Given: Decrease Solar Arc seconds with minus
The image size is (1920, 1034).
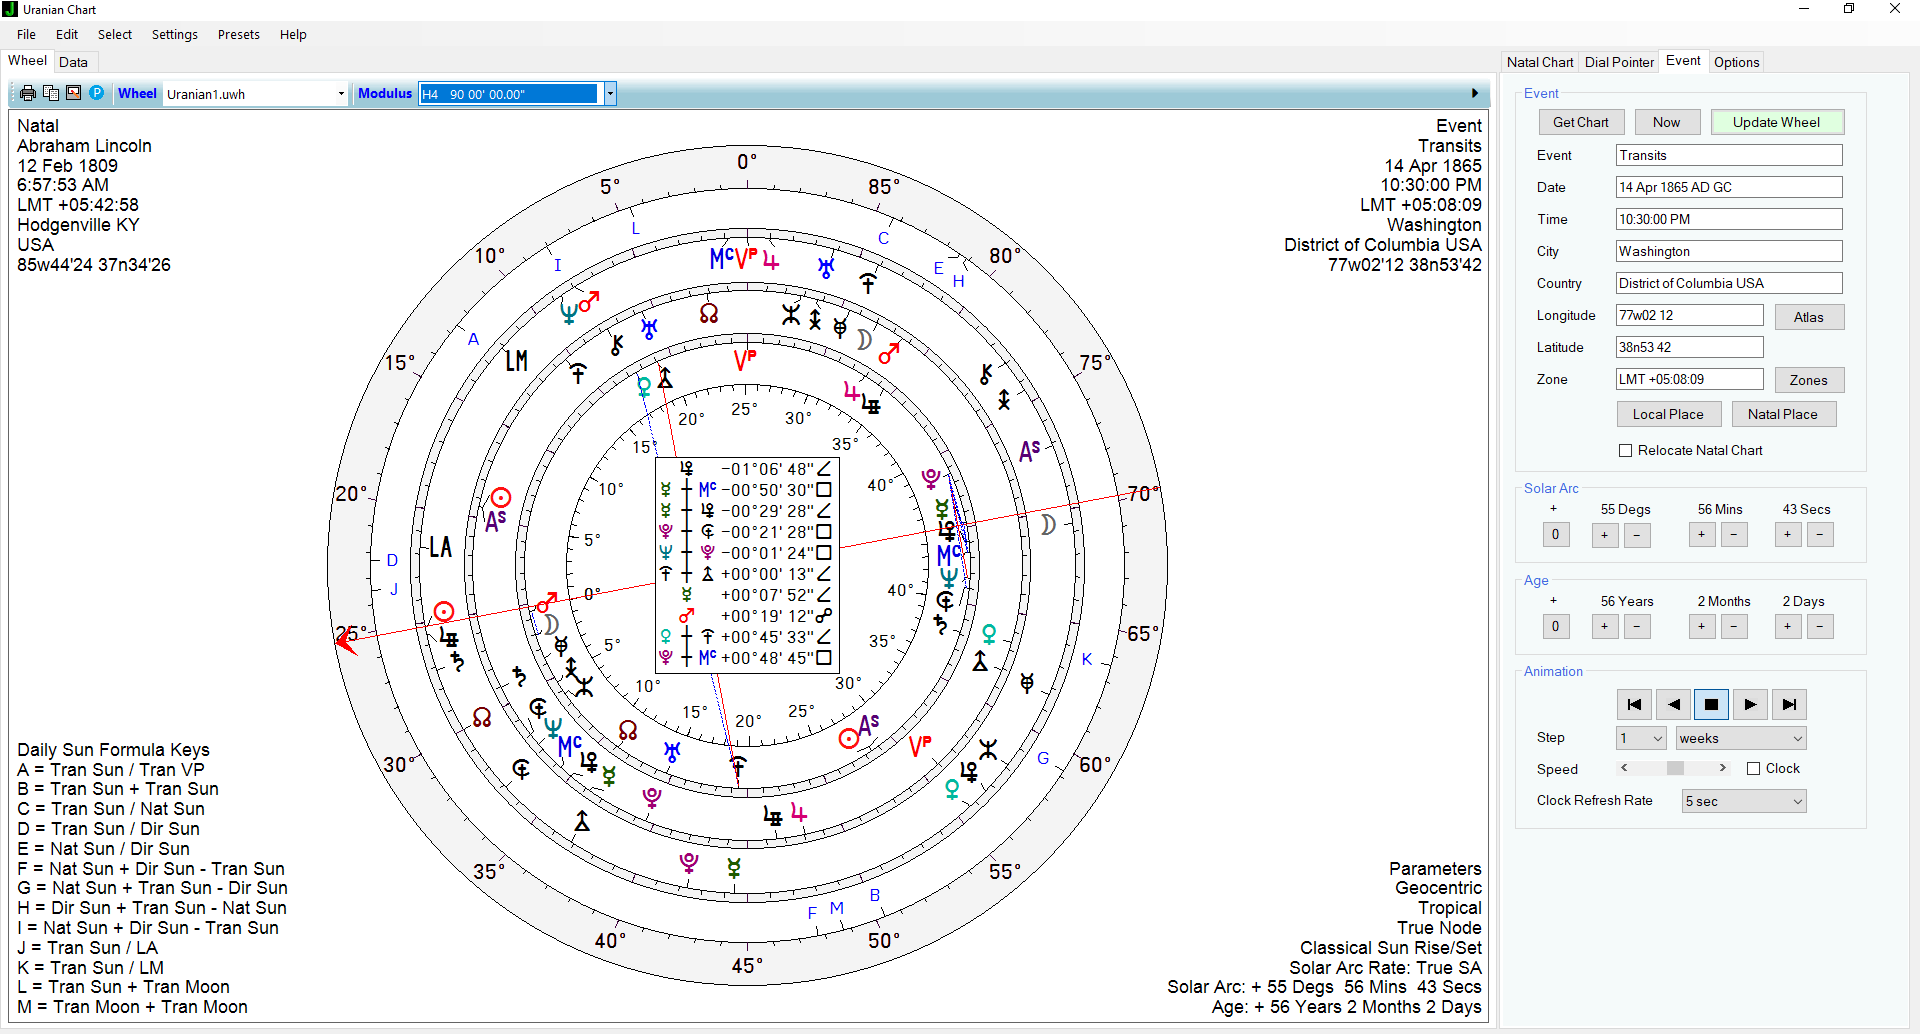Looking at the screenshot, I should (x=1820, y=535).
